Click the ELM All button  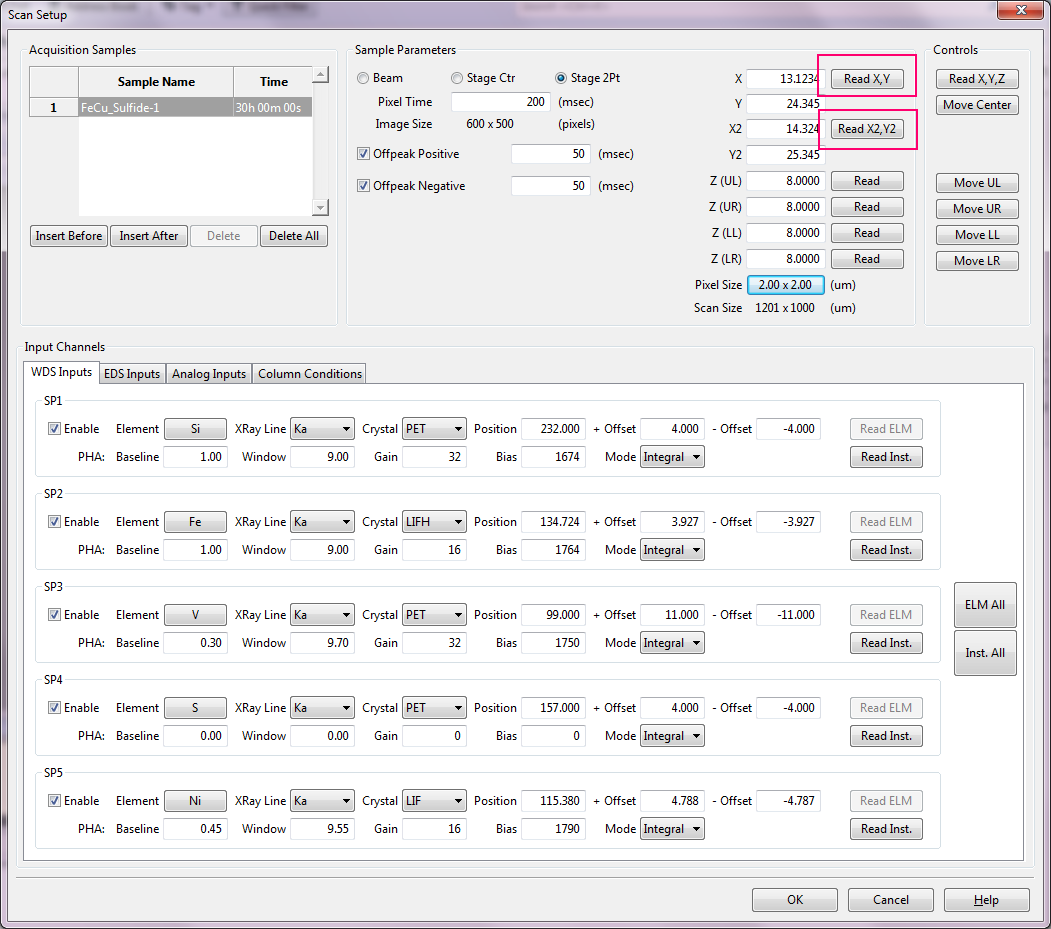point(984,605)
